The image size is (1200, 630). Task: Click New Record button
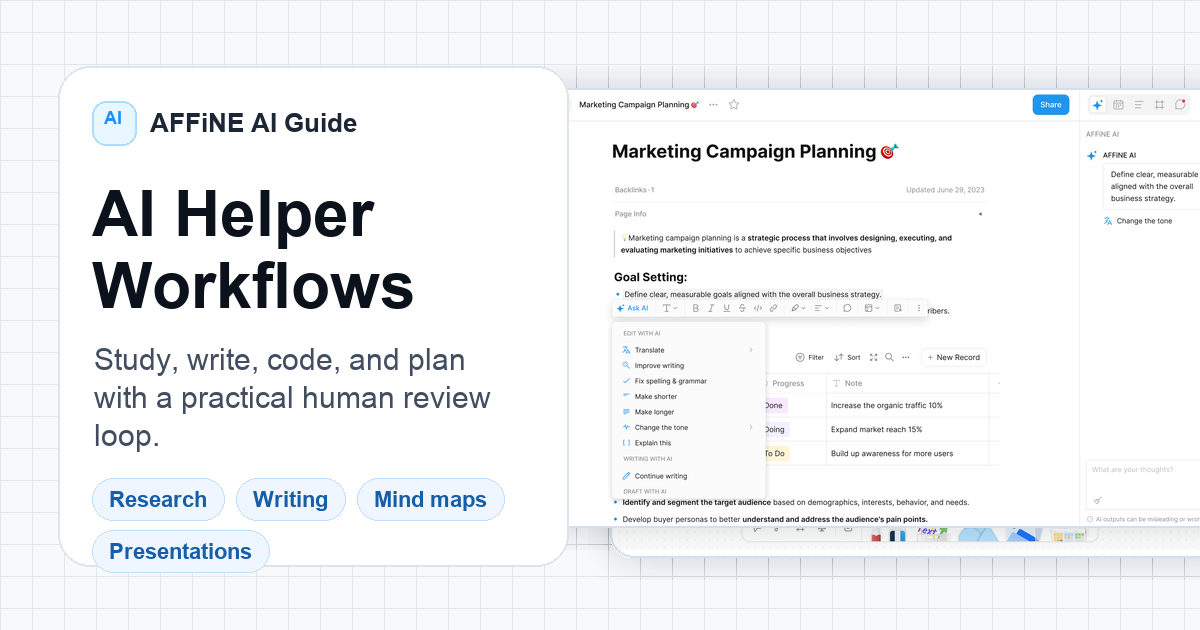tap(954, 357)
